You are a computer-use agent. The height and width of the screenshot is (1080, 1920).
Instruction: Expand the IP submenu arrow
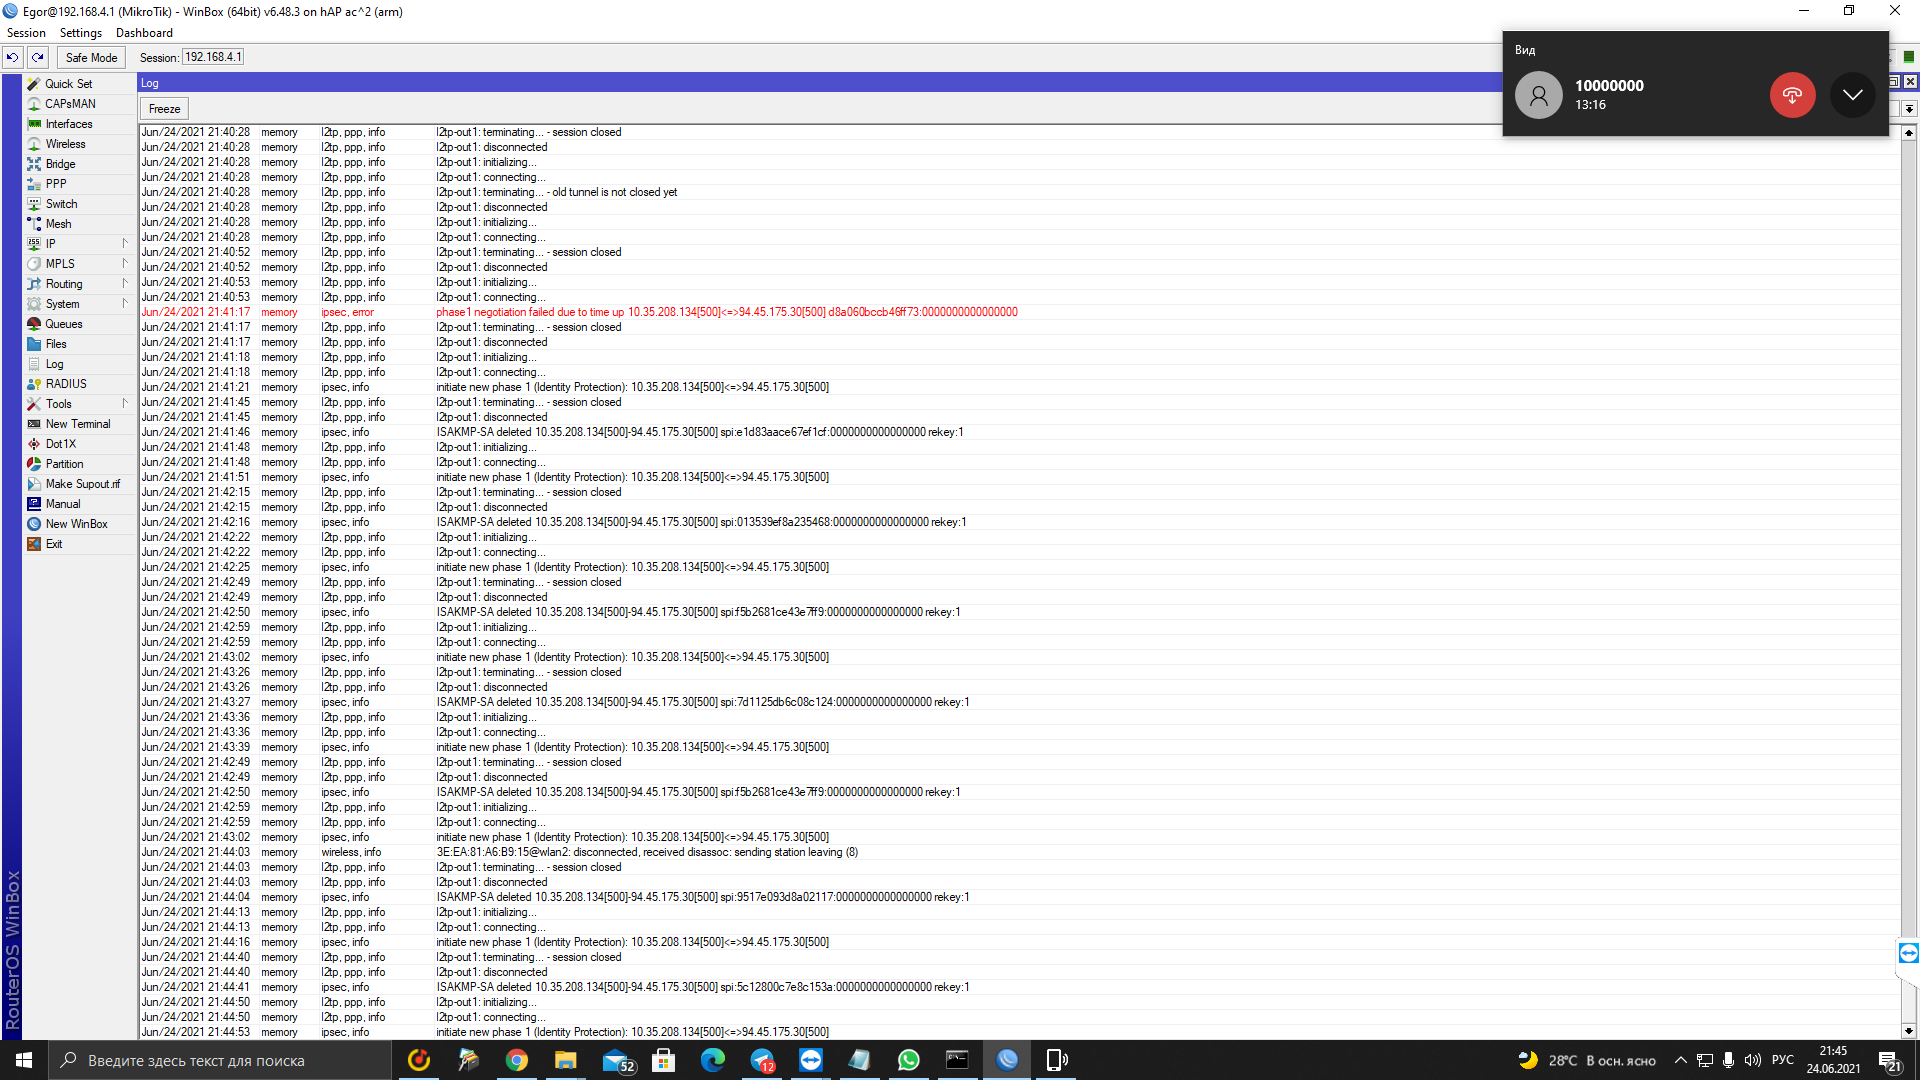point(125,244)
